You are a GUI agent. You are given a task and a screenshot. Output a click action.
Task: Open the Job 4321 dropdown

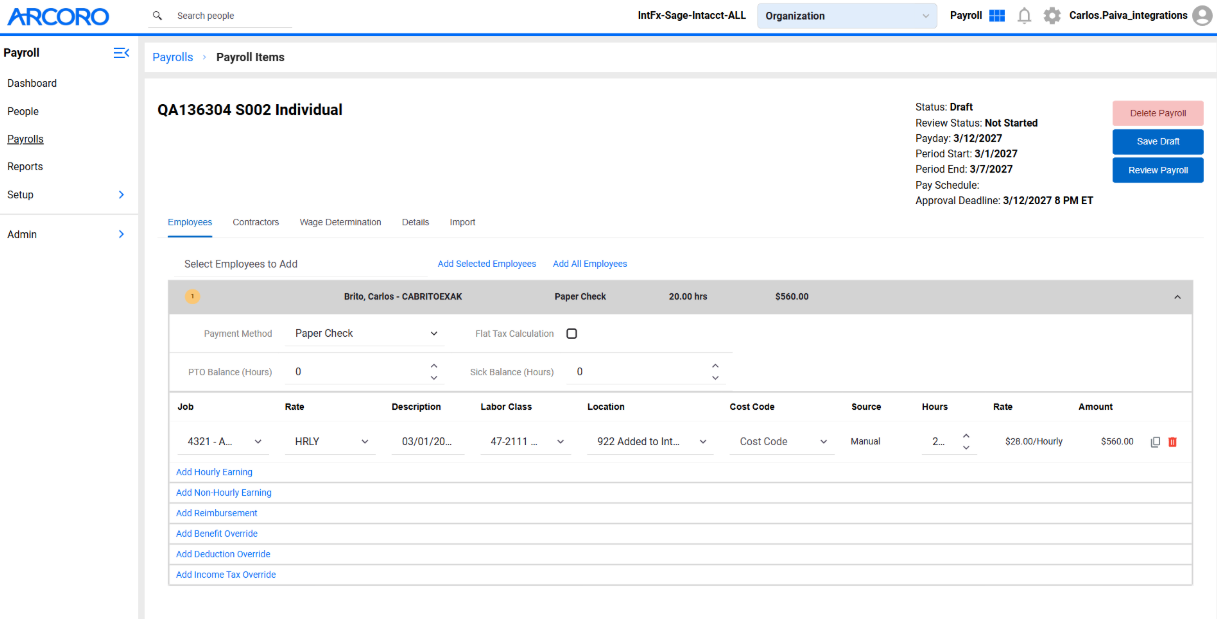[225, 441]
